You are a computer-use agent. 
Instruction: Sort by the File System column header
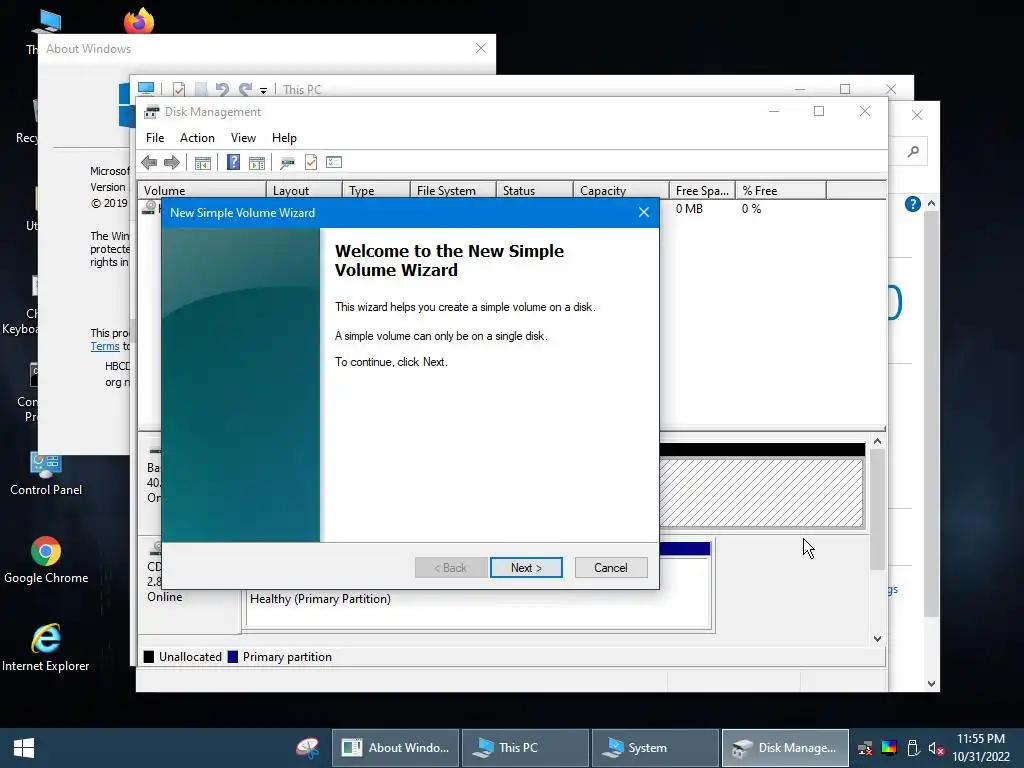pyautogui.click(x=453, y=190)
